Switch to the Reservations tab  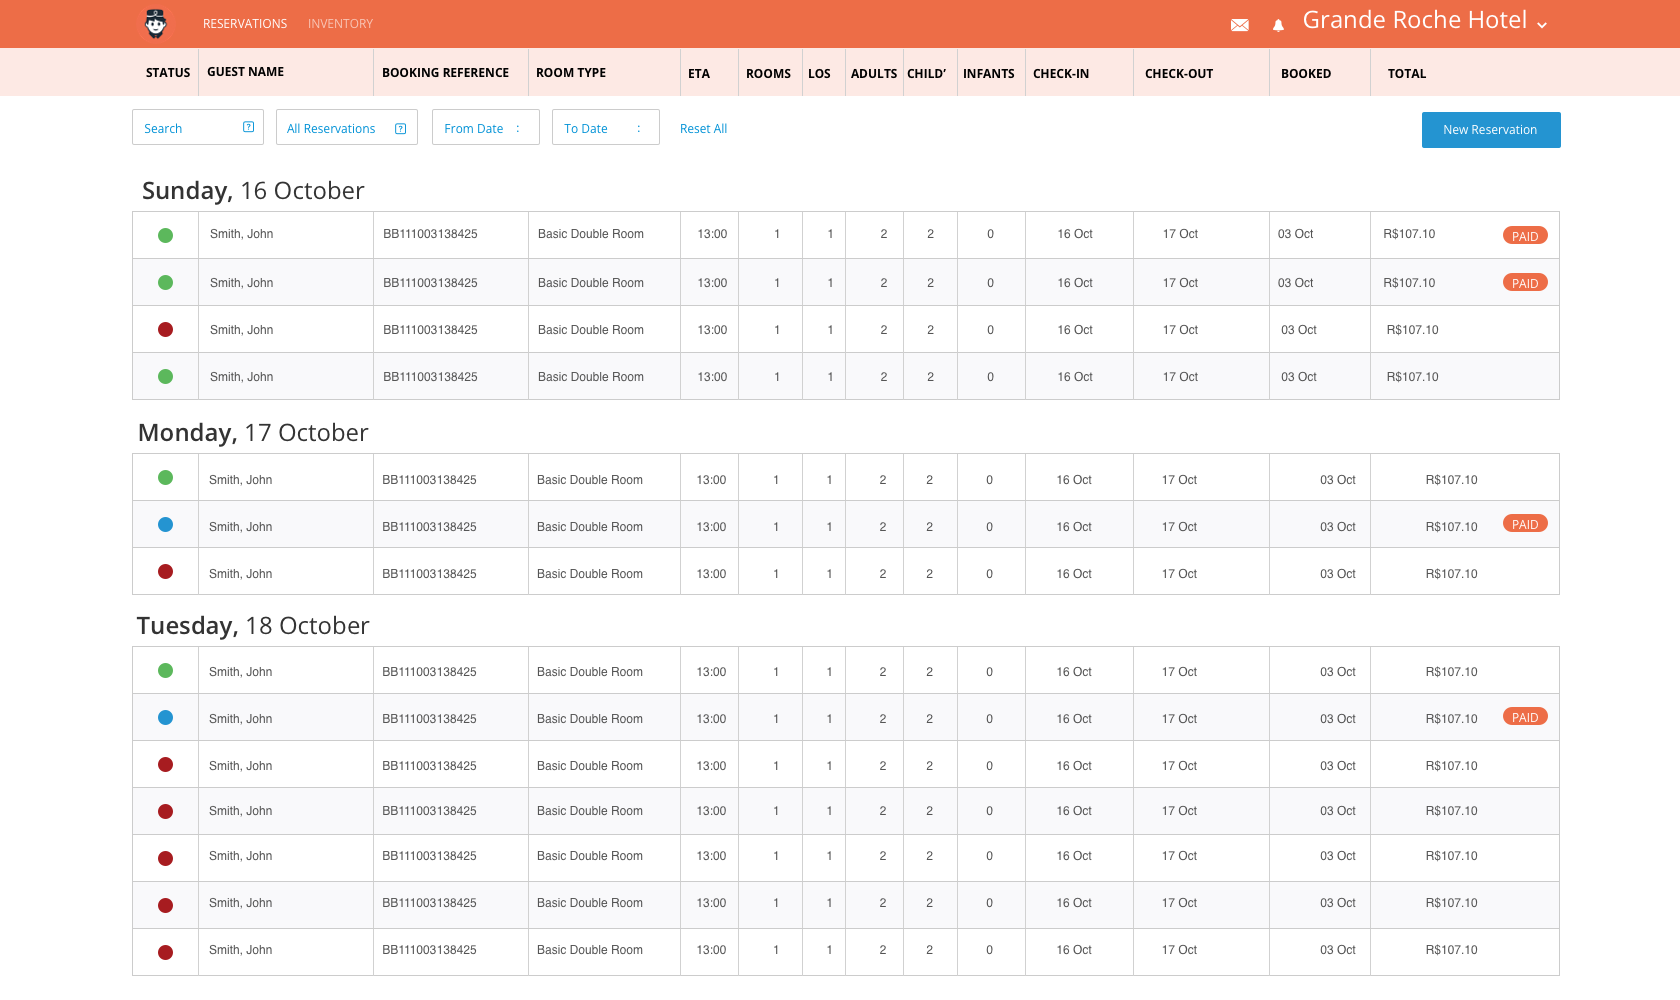tap(245, 24)
